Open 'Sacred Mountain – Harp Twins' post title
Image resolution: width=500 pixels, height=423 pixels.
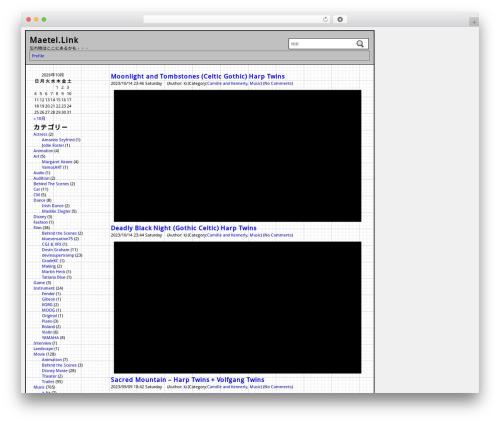tap(187, 380)
